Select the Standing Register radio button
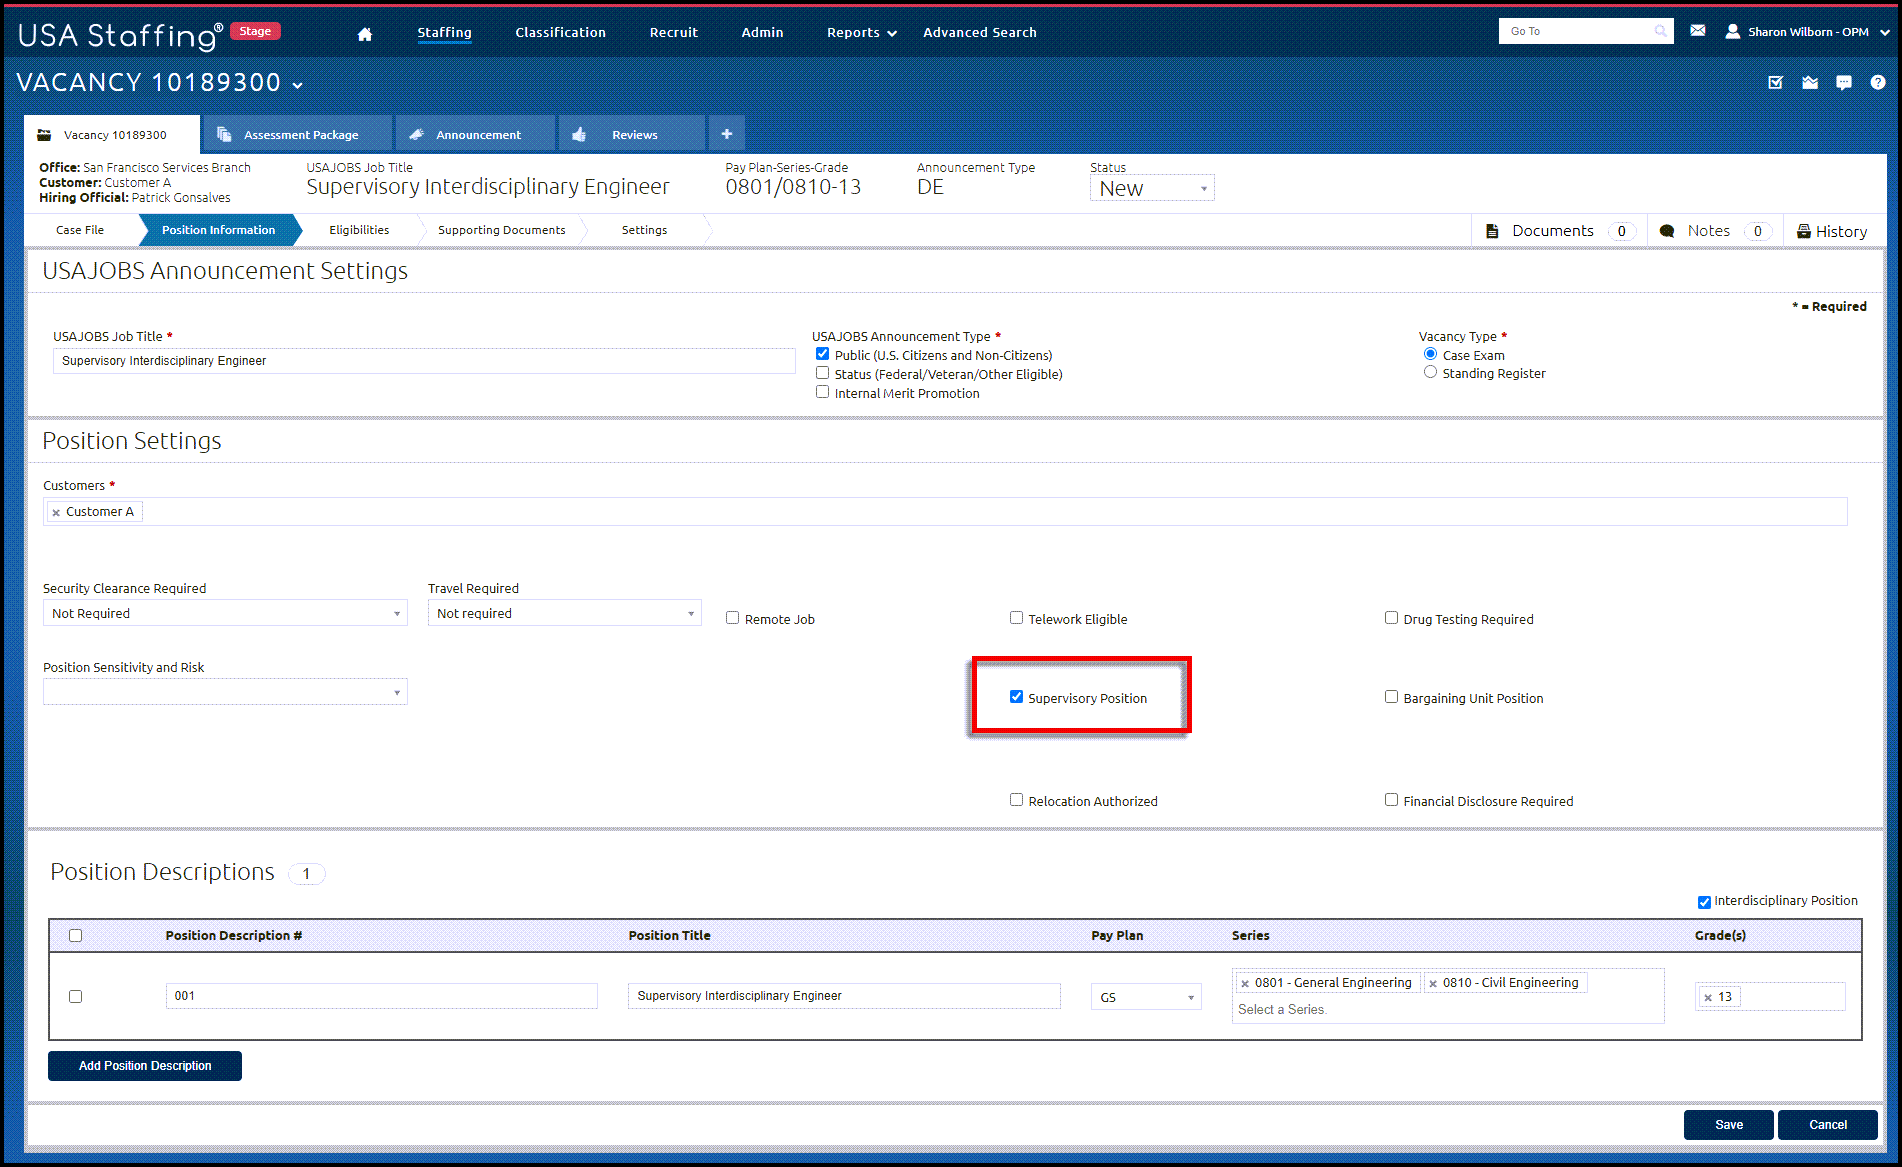 pyautogui.click(x=1430, y=372)
